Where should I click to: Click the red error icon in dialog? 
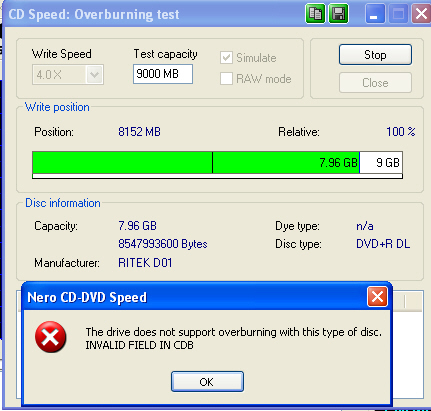point(50,337)
